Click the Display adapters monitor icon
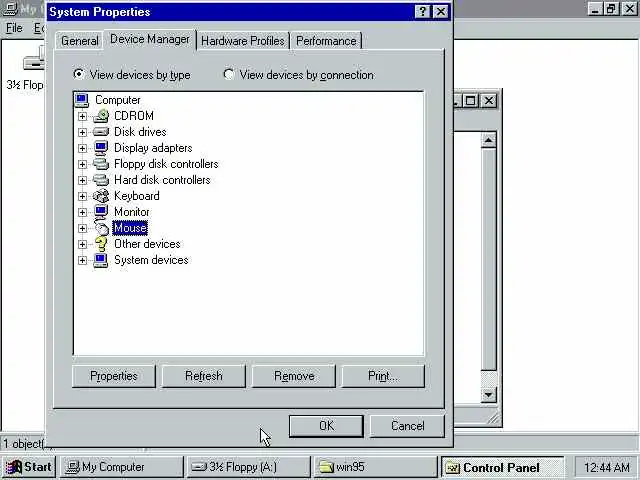The image size is (640, 480). [101, 148]
